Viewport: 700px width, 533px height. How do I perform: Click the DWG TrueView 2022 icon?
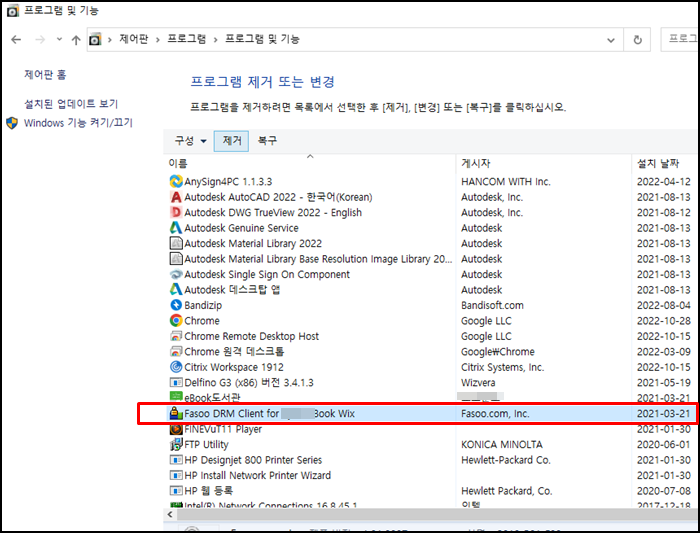(176, 212)
